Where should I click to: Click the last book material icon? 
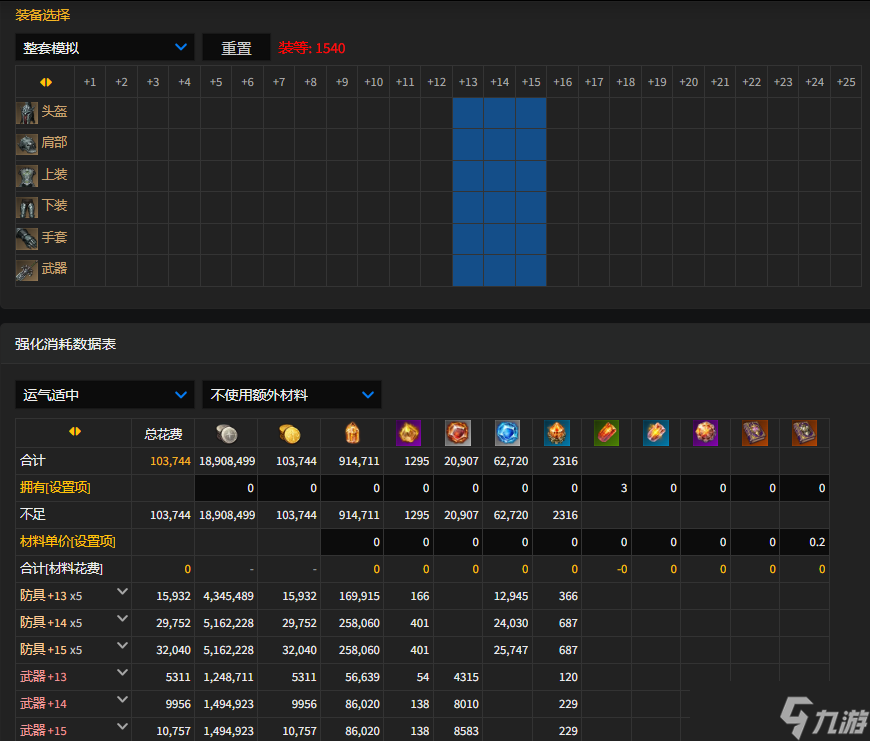coord(804,433)
